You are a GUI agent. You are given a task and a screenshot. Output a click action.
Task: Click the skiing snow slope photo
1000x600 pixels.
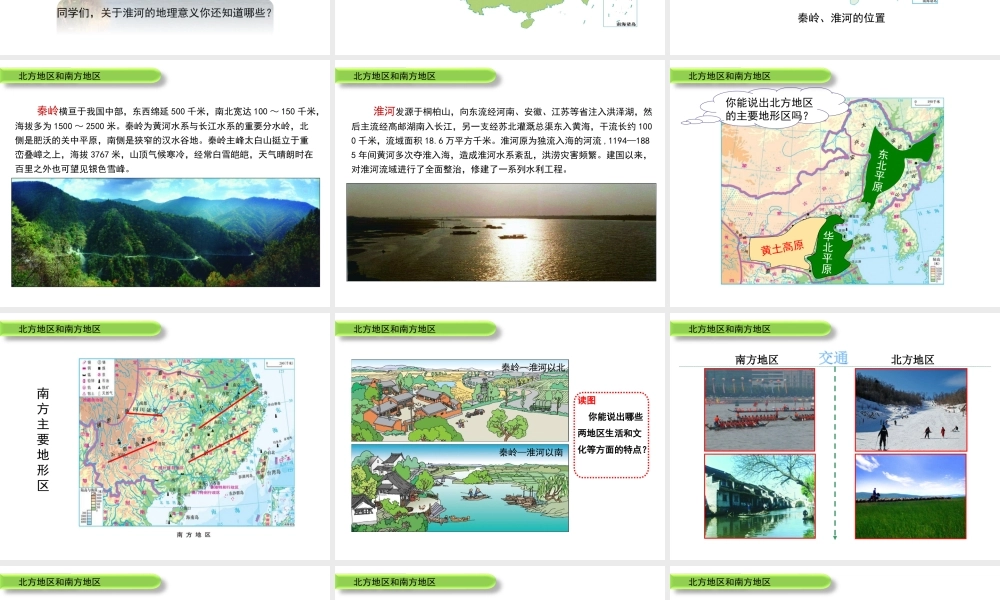pos(911,410)
